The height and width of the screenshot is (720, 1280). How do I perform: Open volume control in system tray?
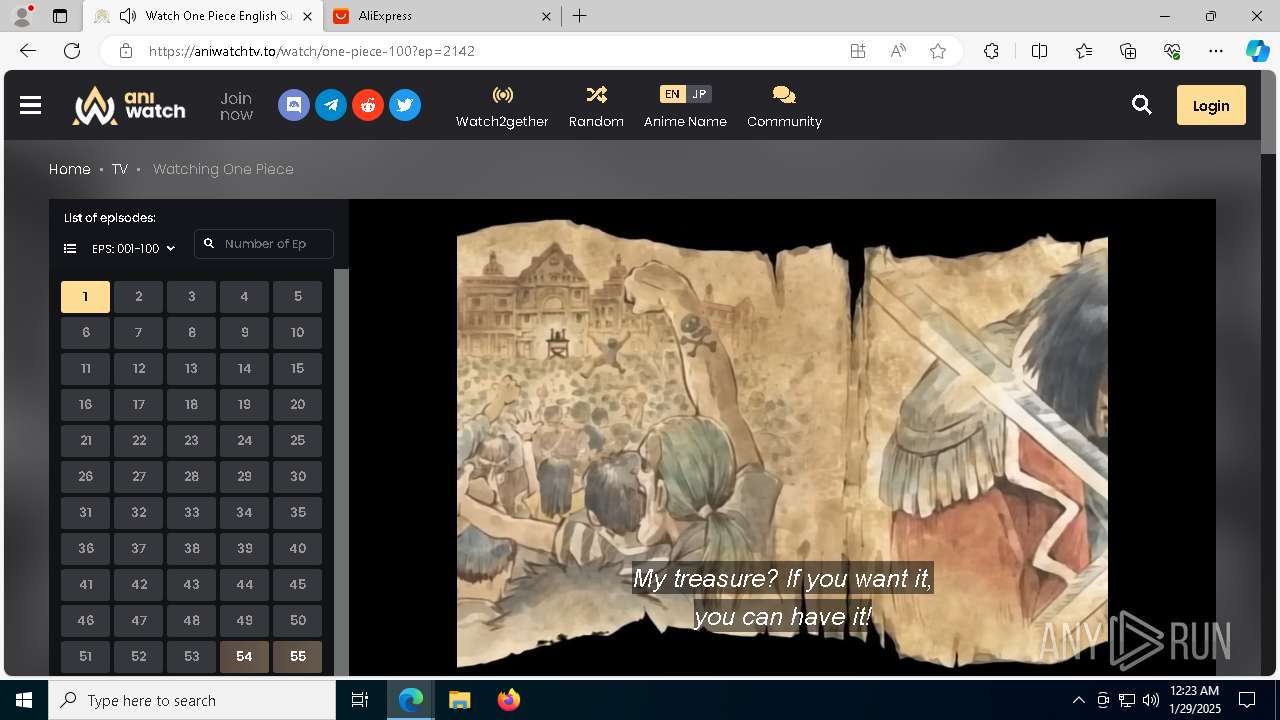coord(1151,700)
